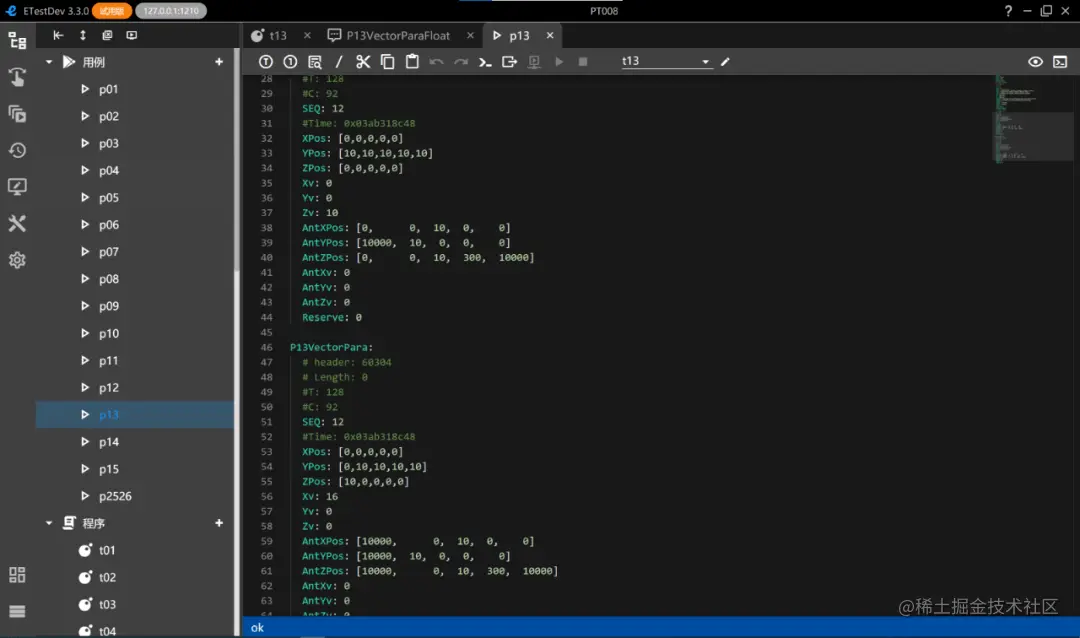The height and width of the screenshot is (638, 1080).
Task: Open the project structure tree sidebar icon
Action: 17,41
